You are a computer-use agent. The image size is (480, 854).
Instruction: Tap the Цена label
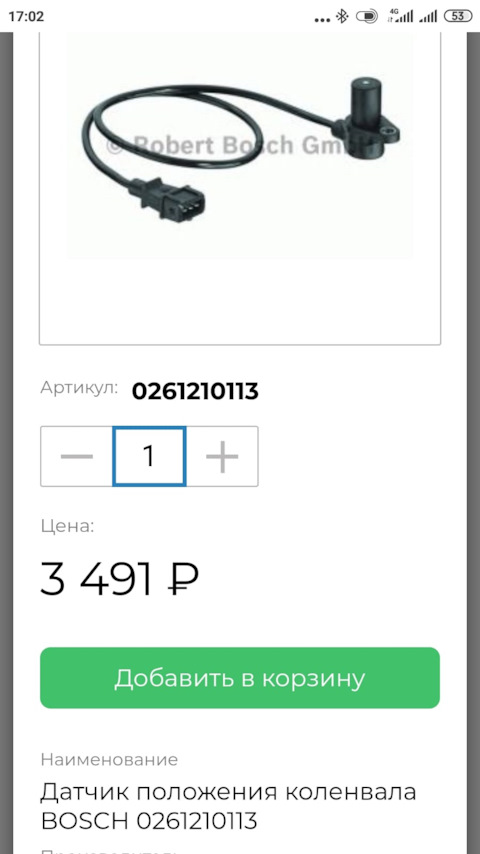point(68,526)
